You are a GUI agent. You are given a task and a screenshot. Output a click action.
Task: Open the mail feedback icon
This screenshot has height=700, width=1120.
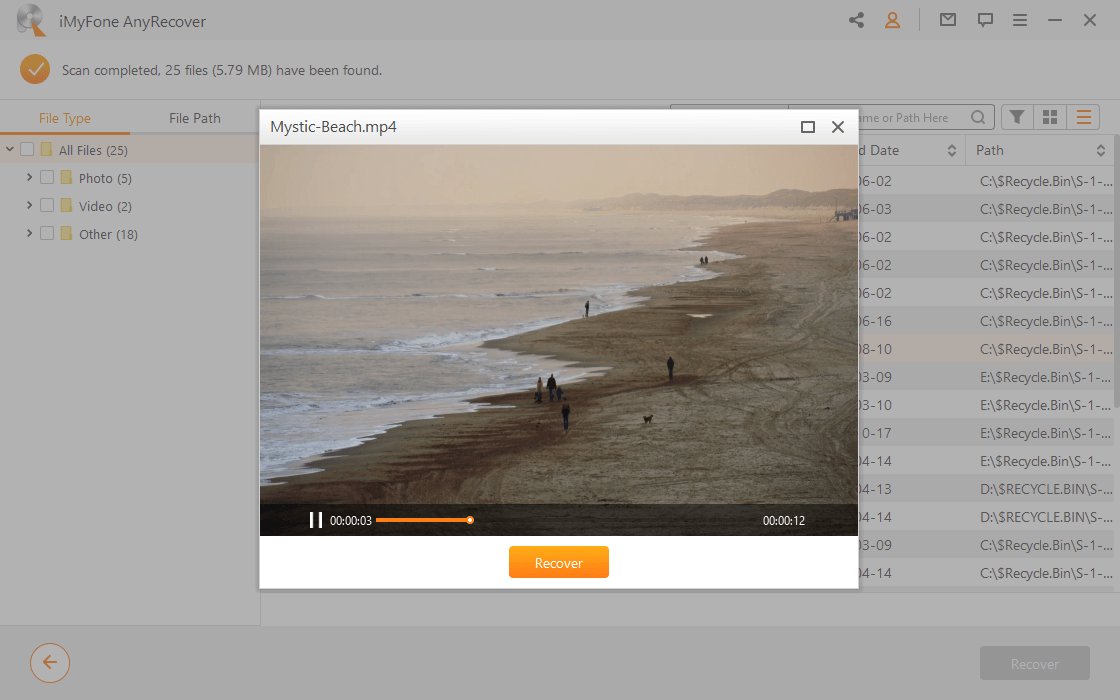pyautogui.click(x=947, y=19)
